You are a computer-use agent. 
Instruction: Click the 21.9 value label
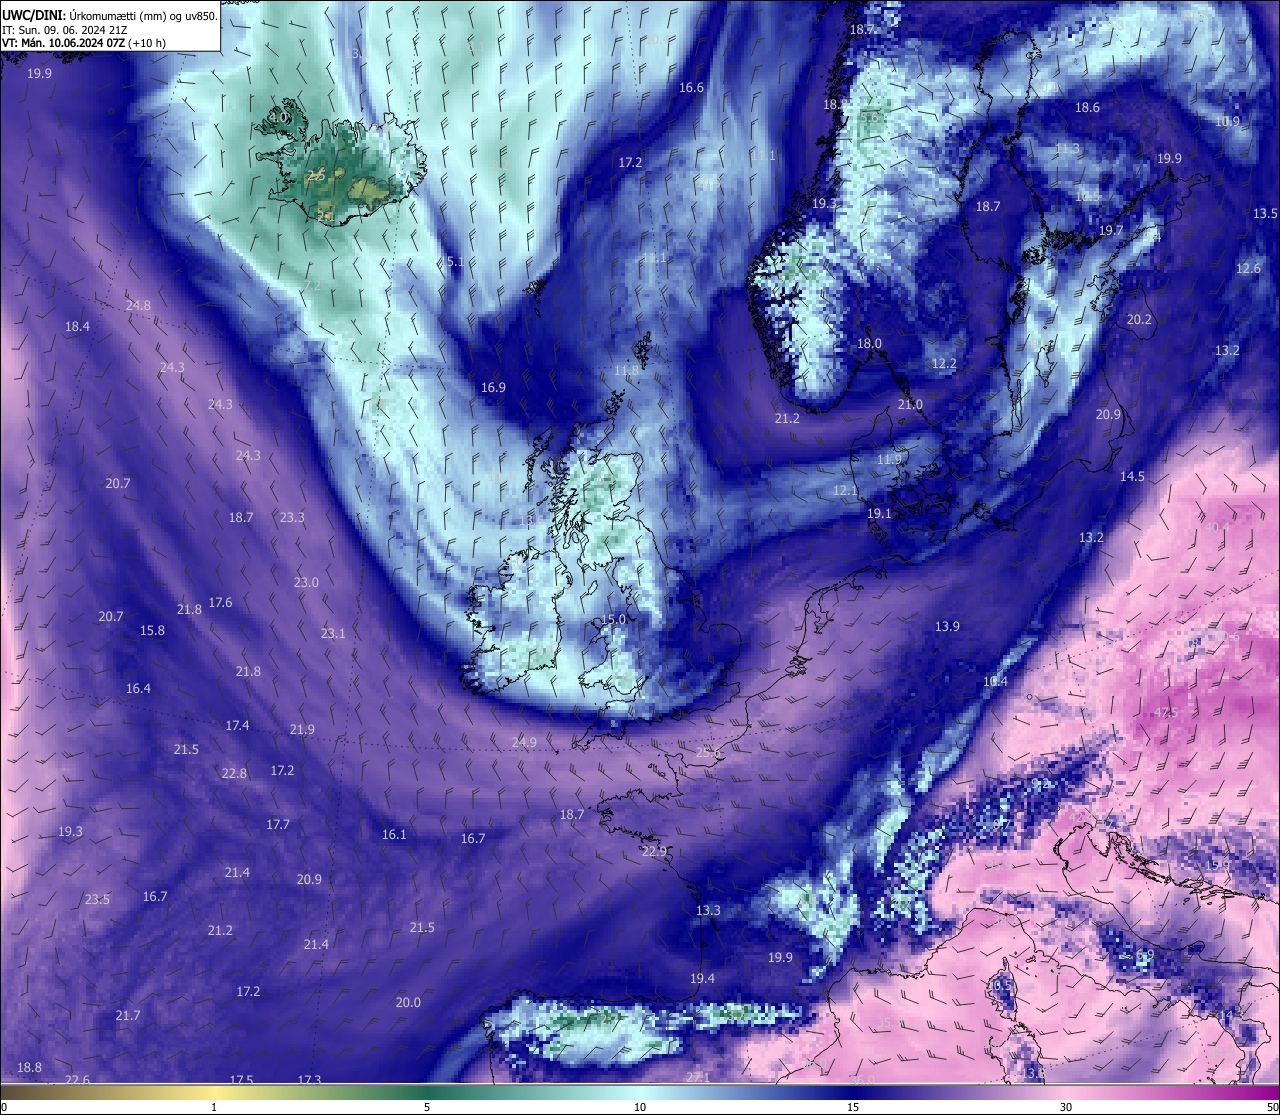point(302,730)
